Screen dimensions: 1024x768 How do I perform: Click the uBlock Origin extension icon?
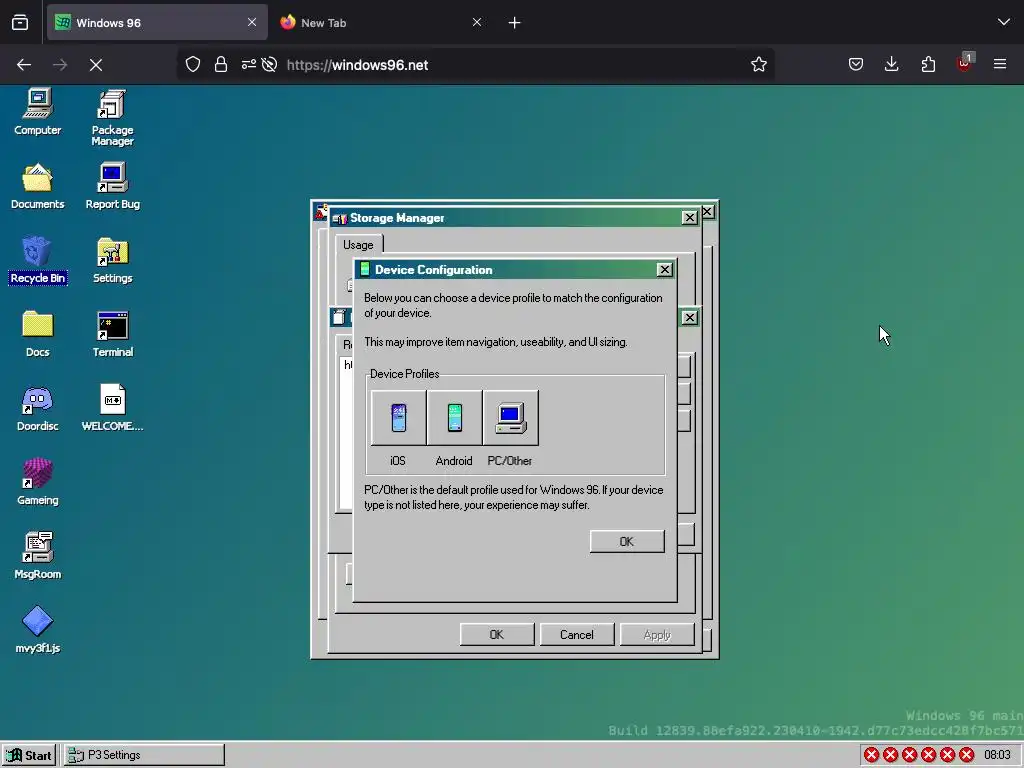point(965,63)
